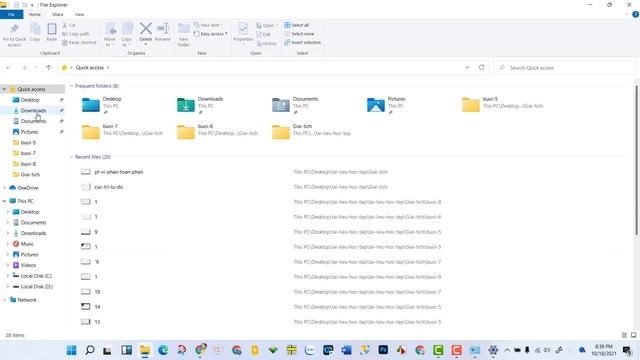Click Invert selection in the ribbon
This screenshot has height=360, width=640.
coord(302,42)
